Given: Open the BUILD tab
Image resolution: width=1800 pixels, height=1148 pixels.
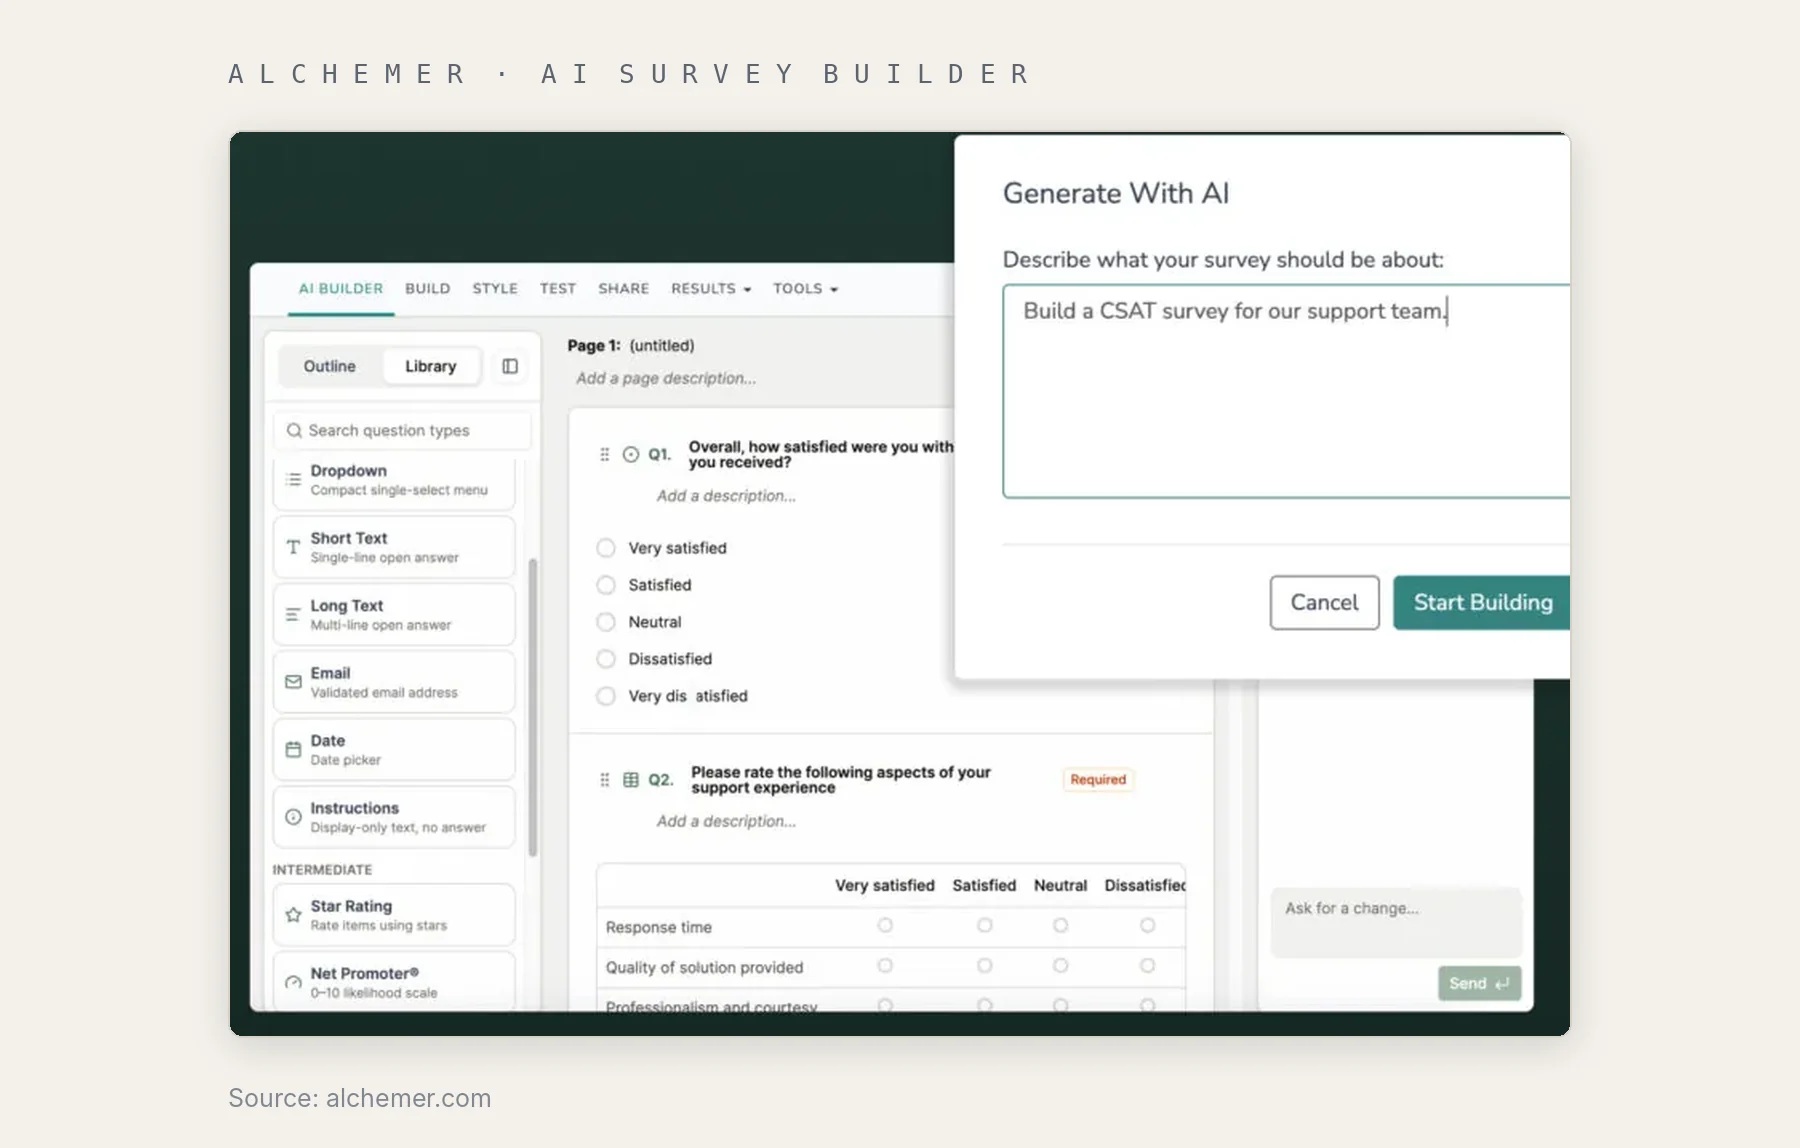Looking at the screenshot, I should 428,289.
